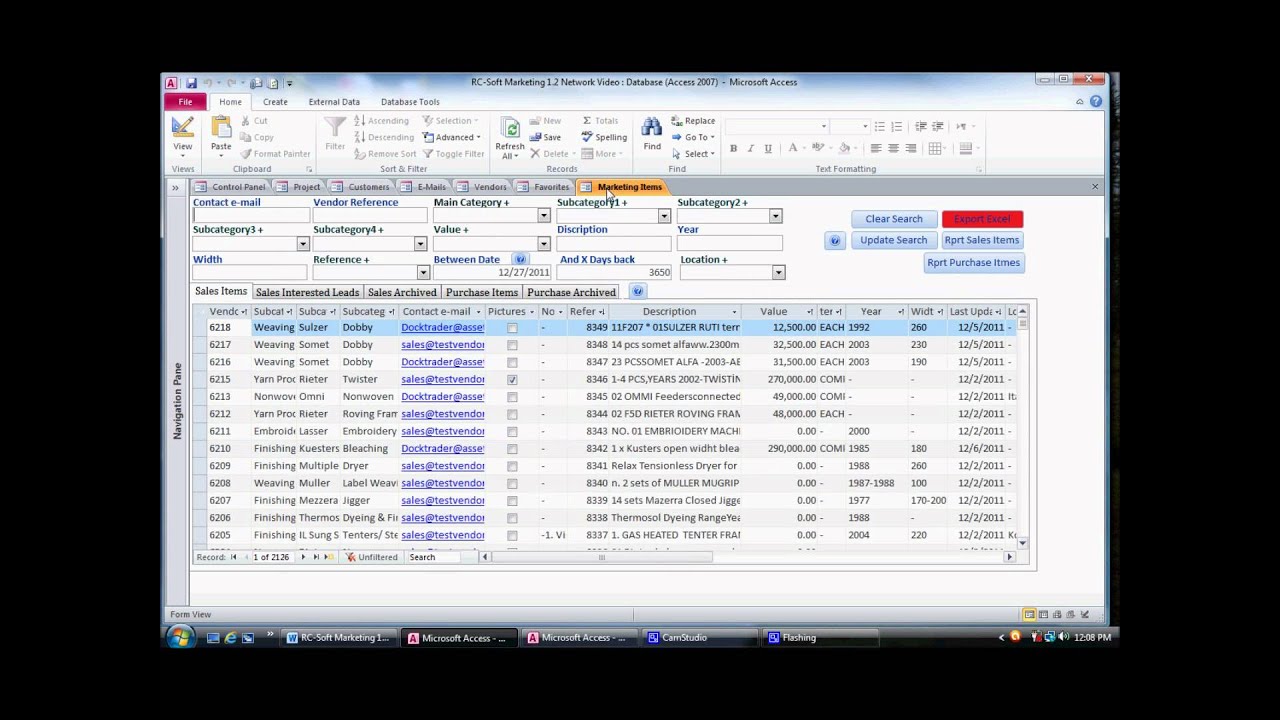This screenshot has width=1280, height=720.
Task: Open the Customers document tab
Action: point(361,187)
